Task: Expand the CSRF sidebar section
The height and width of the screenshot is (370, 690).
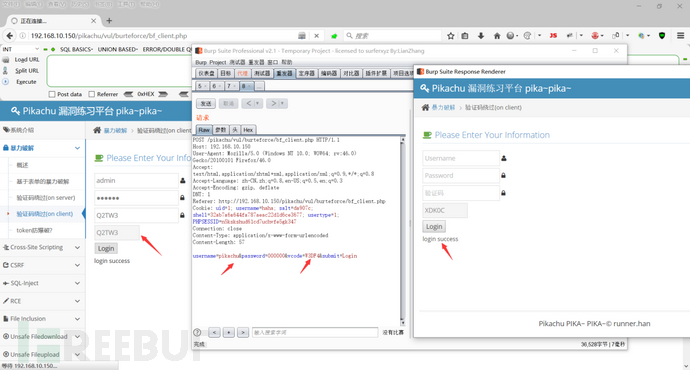Action: pos(42,265)
